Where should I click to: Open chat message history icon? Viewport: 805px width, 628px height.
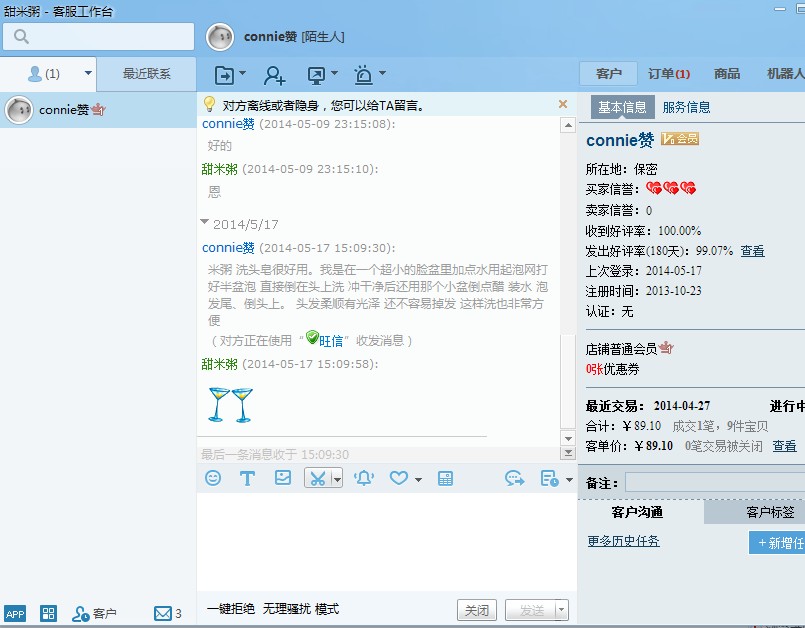pos(549,479)
